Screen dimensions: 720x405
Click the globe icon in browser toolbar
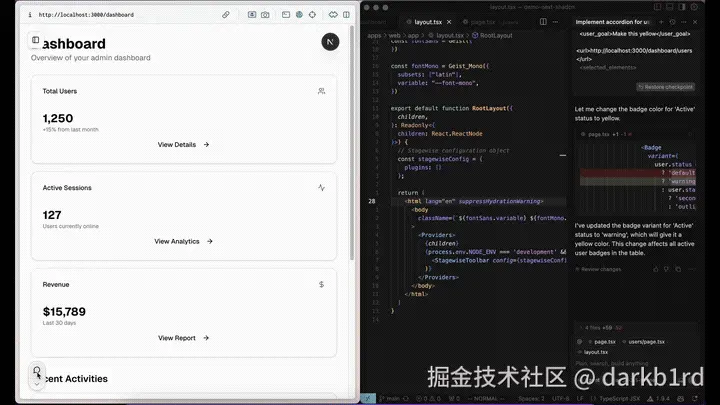[x=299, y=15]
